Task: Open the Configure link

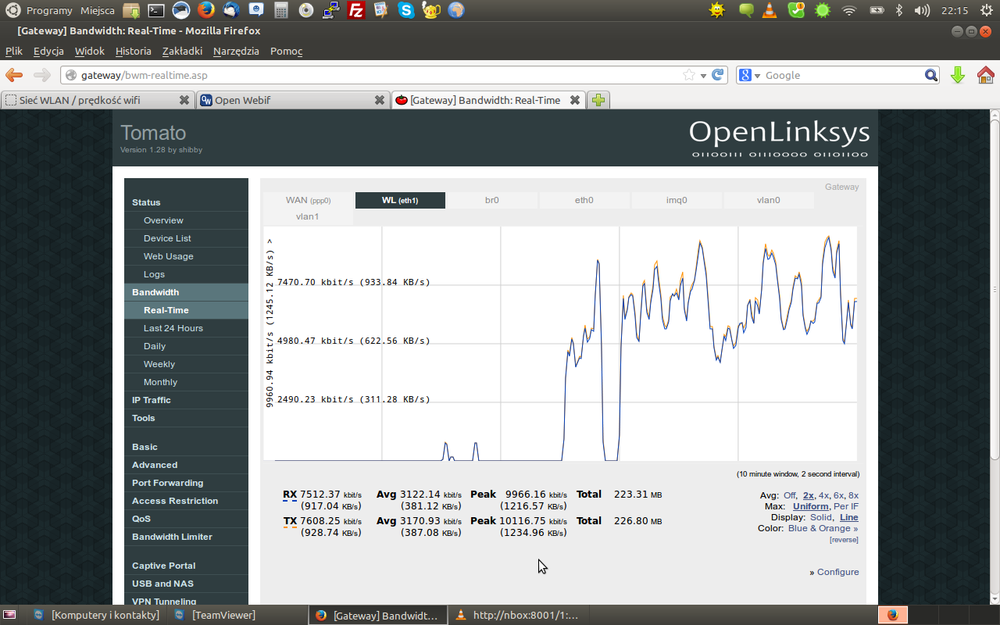Action: pyautogui.click(x=837, y=572)
